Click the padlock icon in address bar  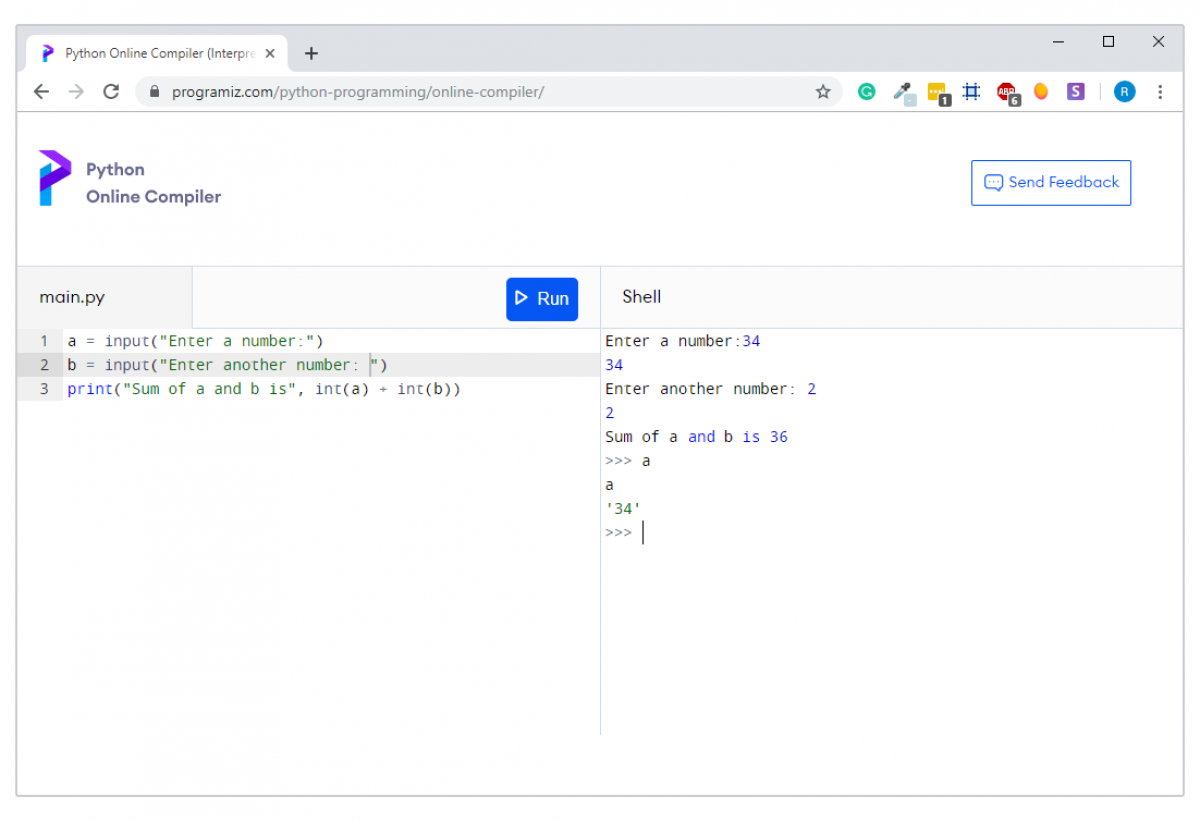153,91
